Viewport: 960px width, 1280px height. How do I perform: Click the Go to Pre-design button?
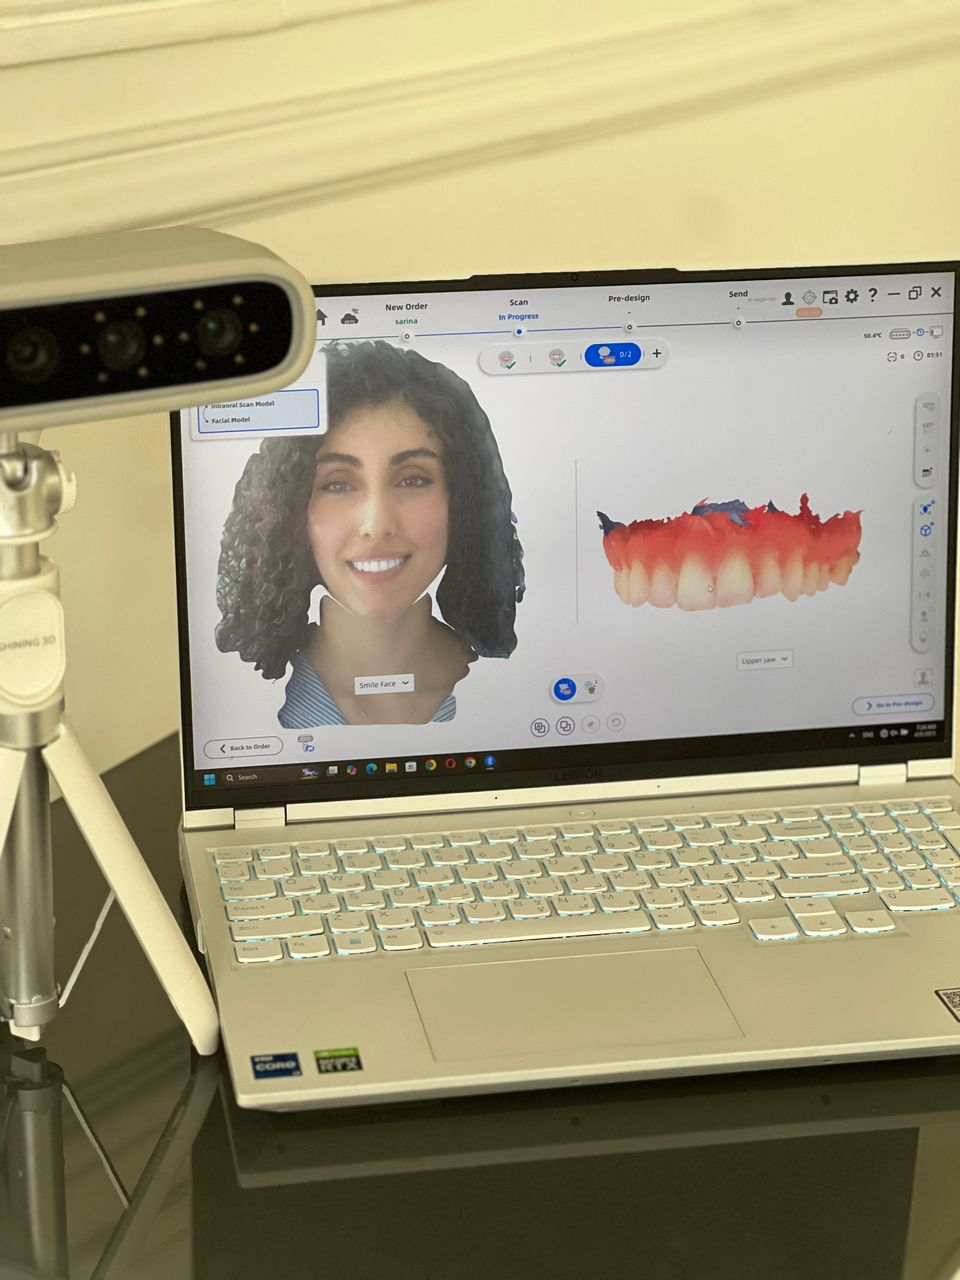point(893,704)
